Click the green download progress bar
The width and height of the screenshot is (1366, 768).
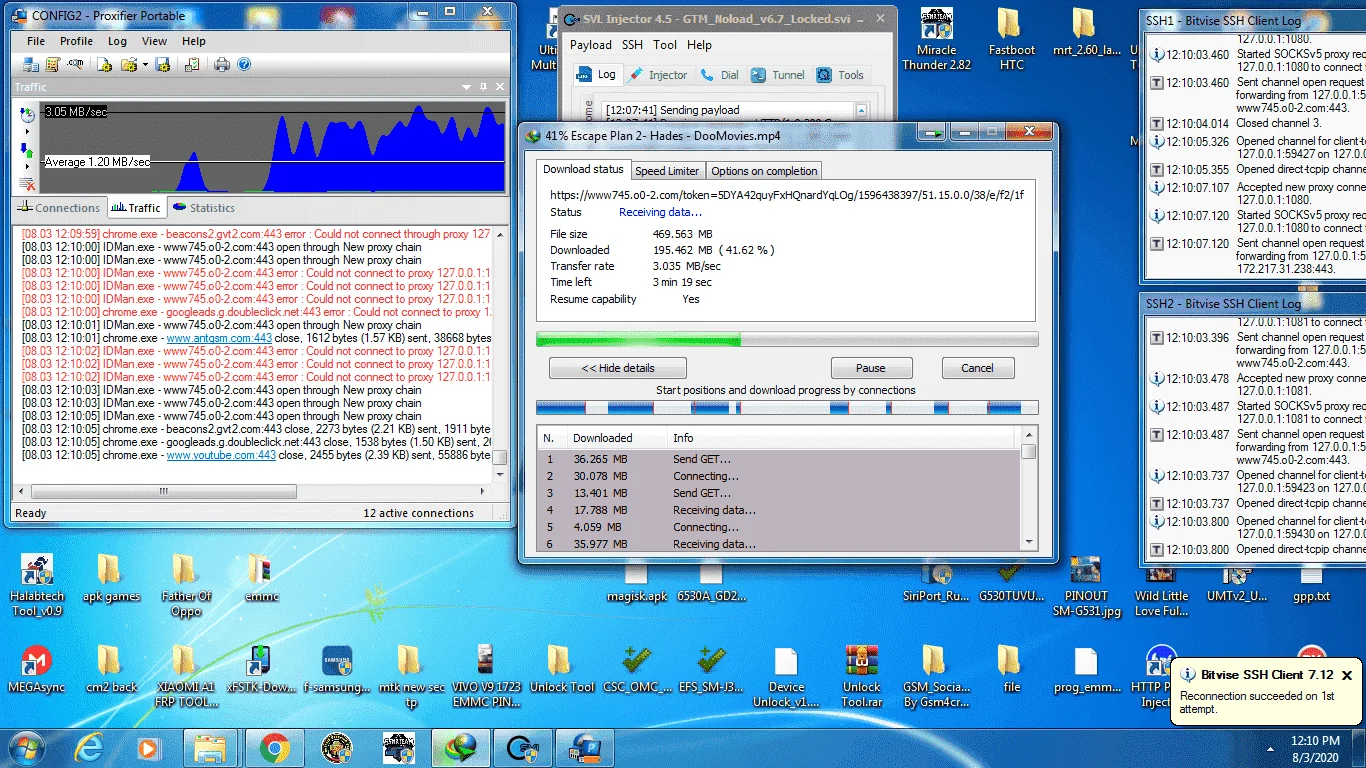(x=787, y=340)
